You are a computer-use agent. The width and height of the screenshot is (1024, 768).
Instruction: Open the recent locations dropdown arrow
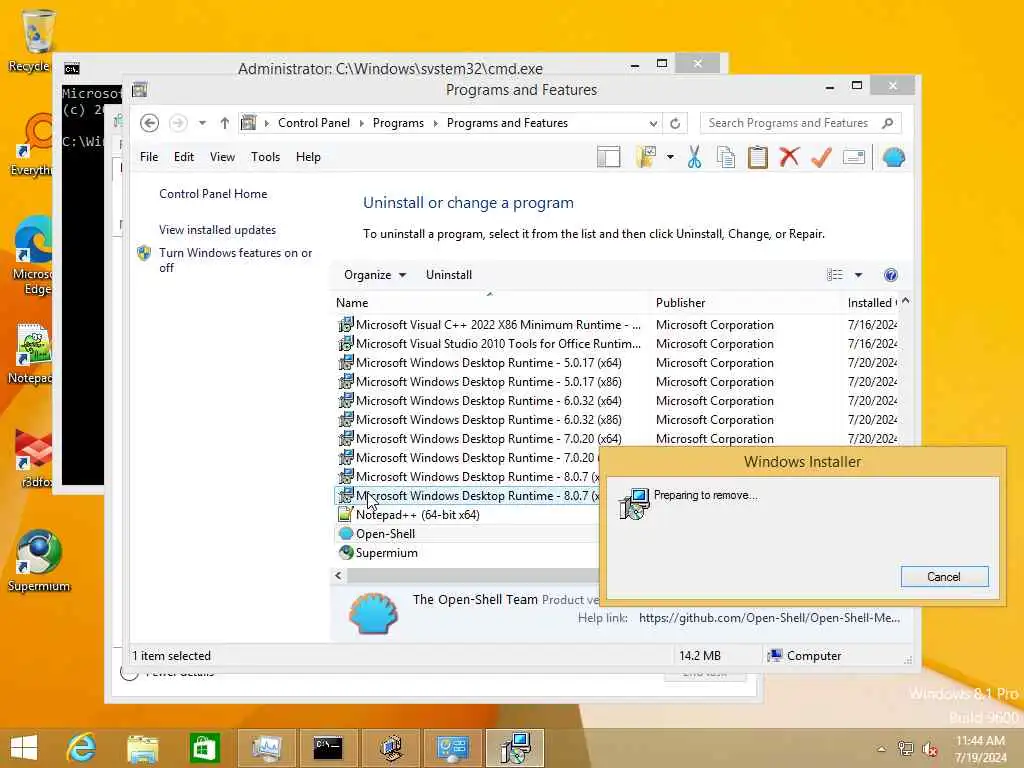pos(202,123)
